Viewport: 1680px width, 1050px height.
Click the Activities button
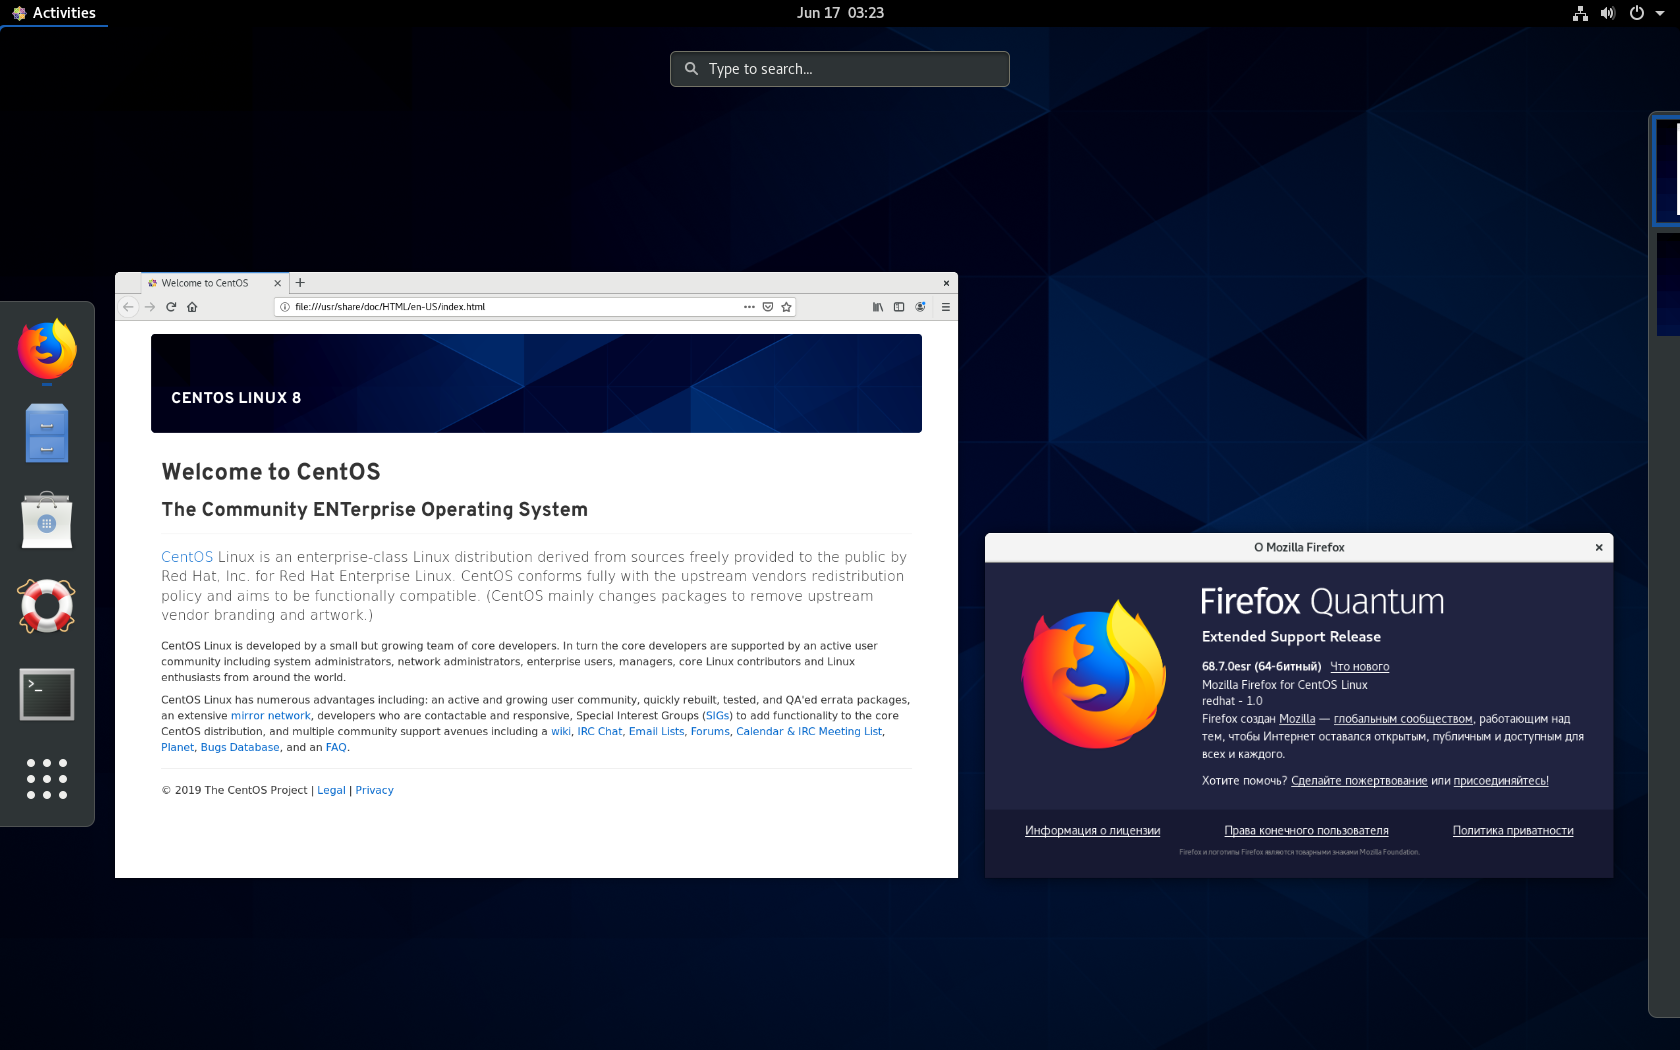54,13
